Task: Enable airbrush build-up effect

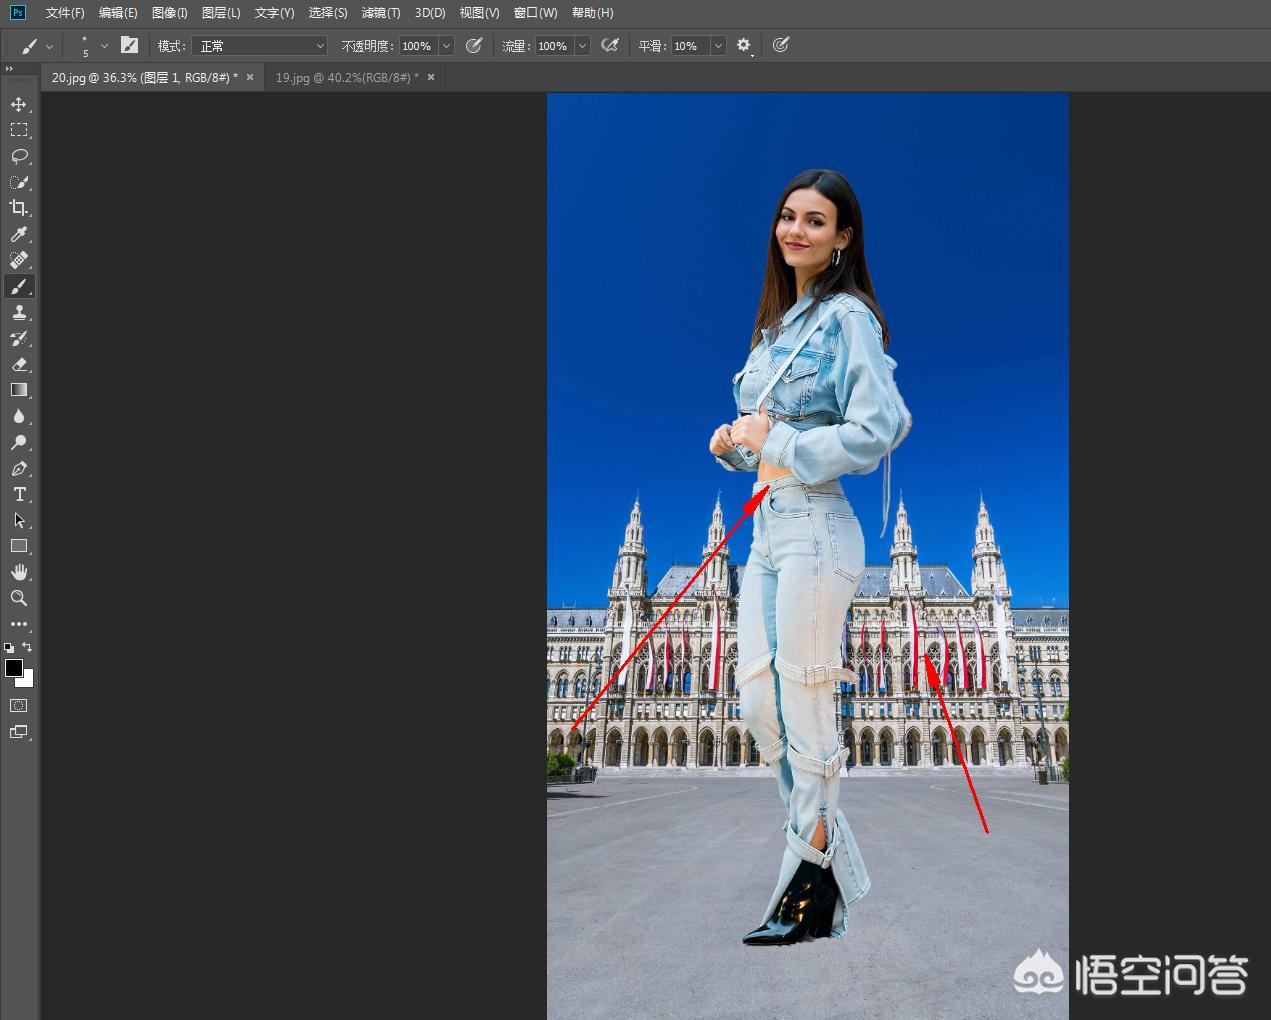Action: [610, 45]
